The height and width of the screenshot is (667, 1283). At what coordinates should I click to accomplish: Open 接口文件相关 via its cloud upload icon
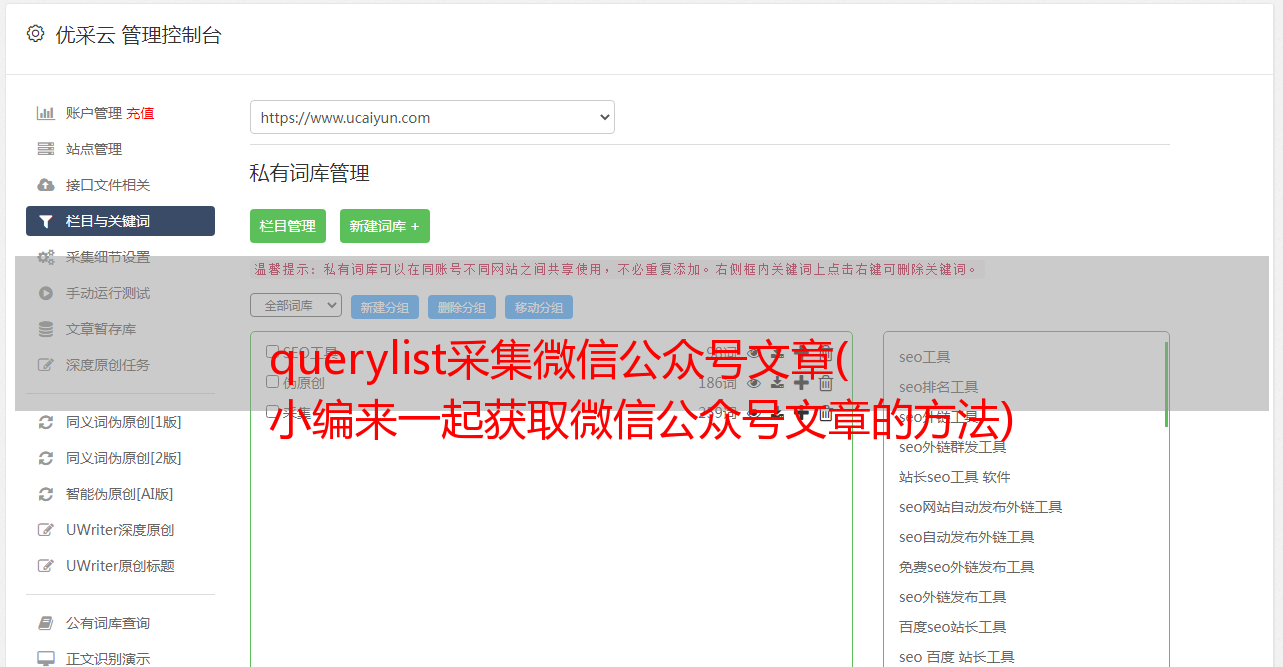click(46, 185)
